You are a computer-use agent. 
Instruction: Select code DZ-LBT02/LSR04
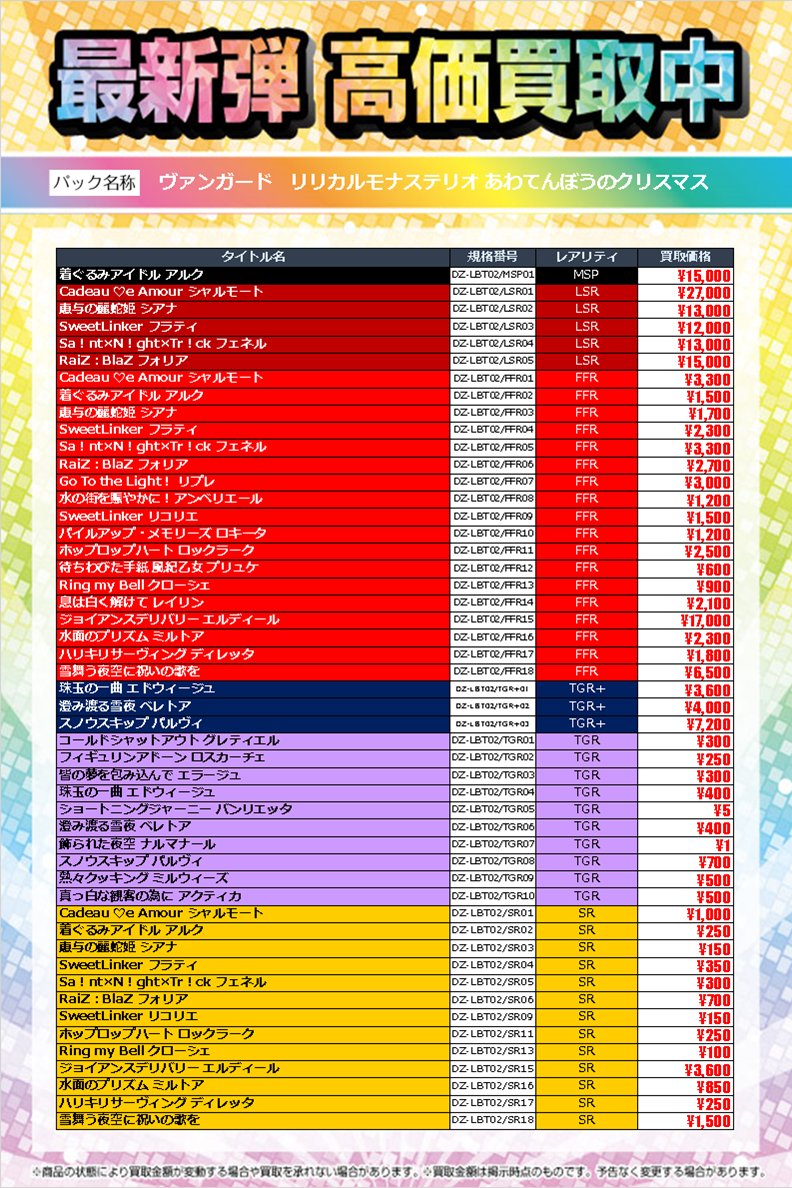493,344
